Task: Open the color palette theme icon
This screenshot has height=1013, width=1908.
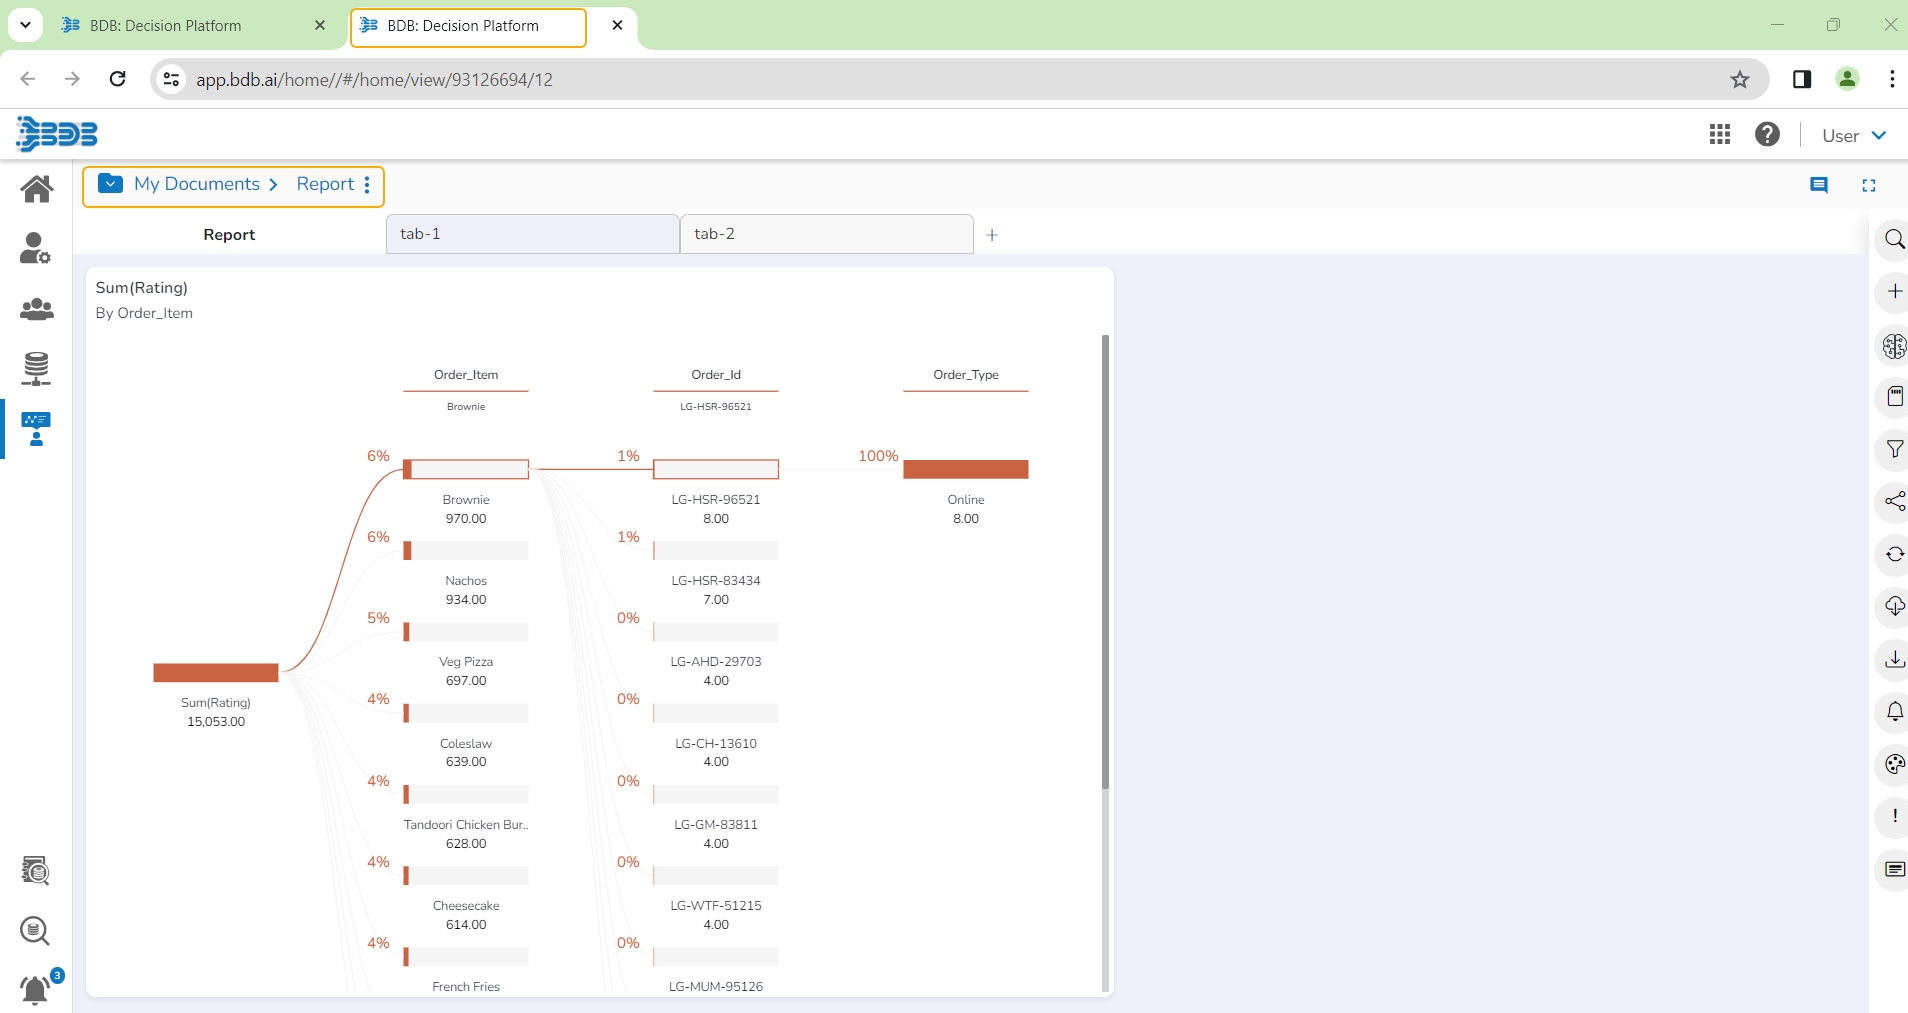Action: tap(1894, 765)
